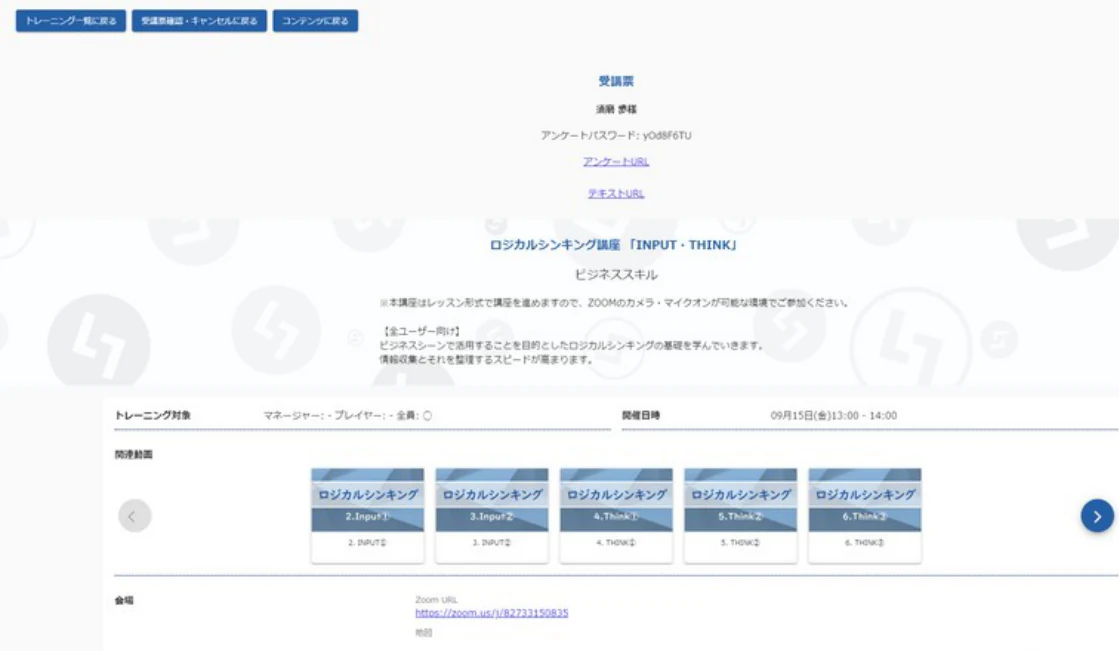Show previous related videos with left arrow

click(134, 515)
